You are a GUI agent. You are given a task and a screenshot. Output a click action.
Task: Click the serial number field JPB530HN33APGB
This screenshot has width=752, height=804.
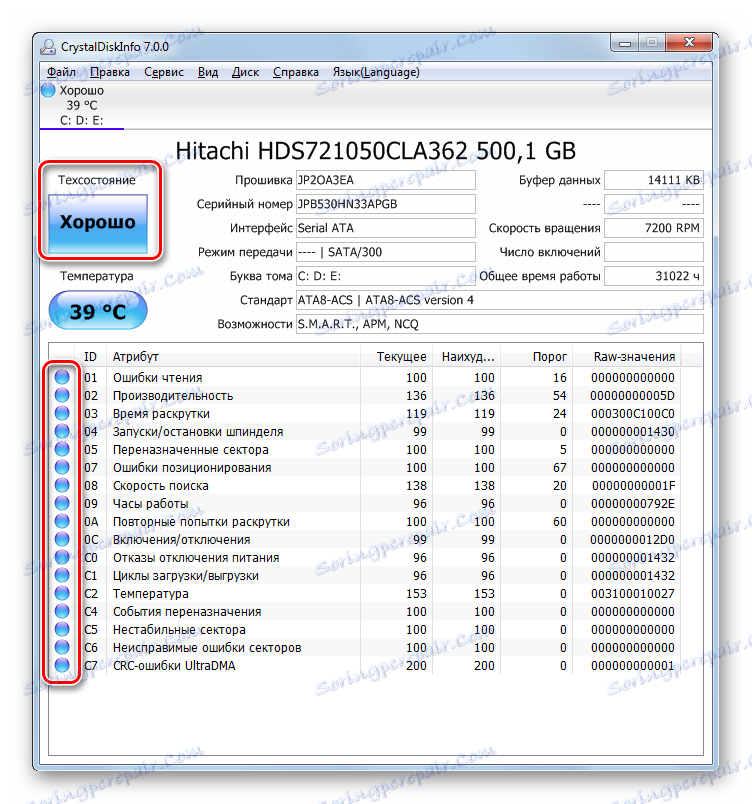(x=385, y=204)
